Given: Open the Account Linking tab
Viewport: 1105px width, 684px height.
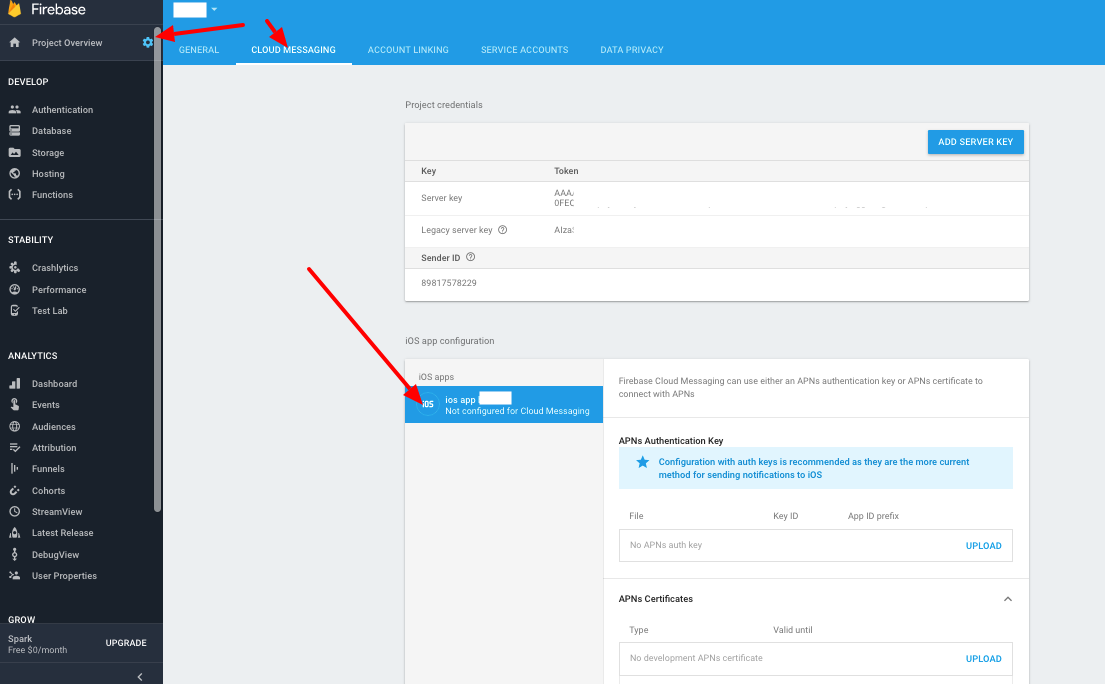Looking at the screenshot, I should (x=408, y=49).
